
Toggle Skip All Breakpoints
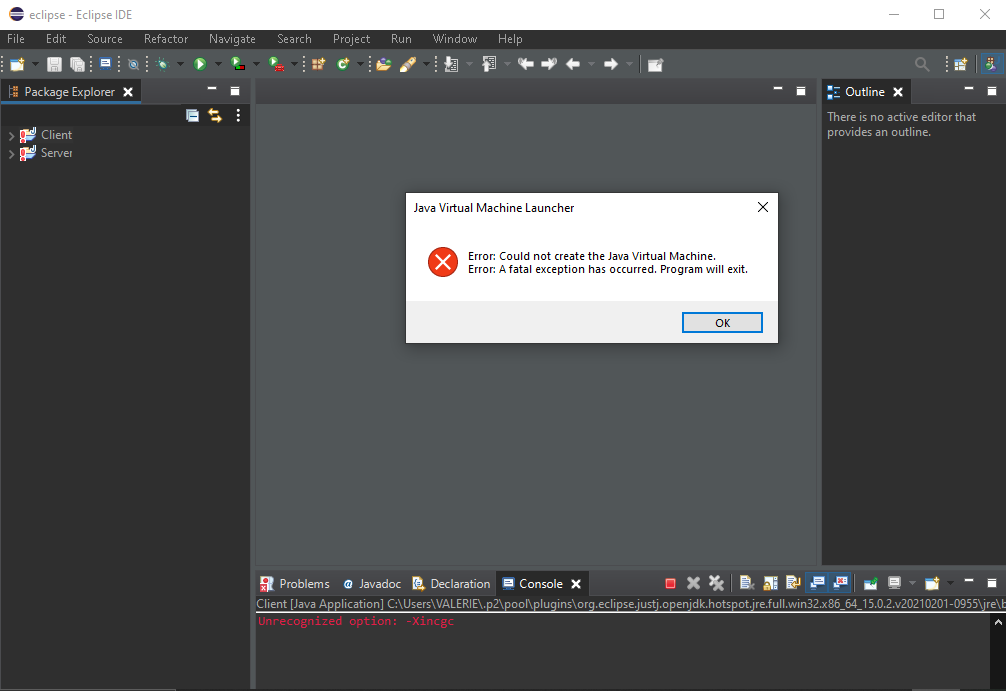point(133,64)
